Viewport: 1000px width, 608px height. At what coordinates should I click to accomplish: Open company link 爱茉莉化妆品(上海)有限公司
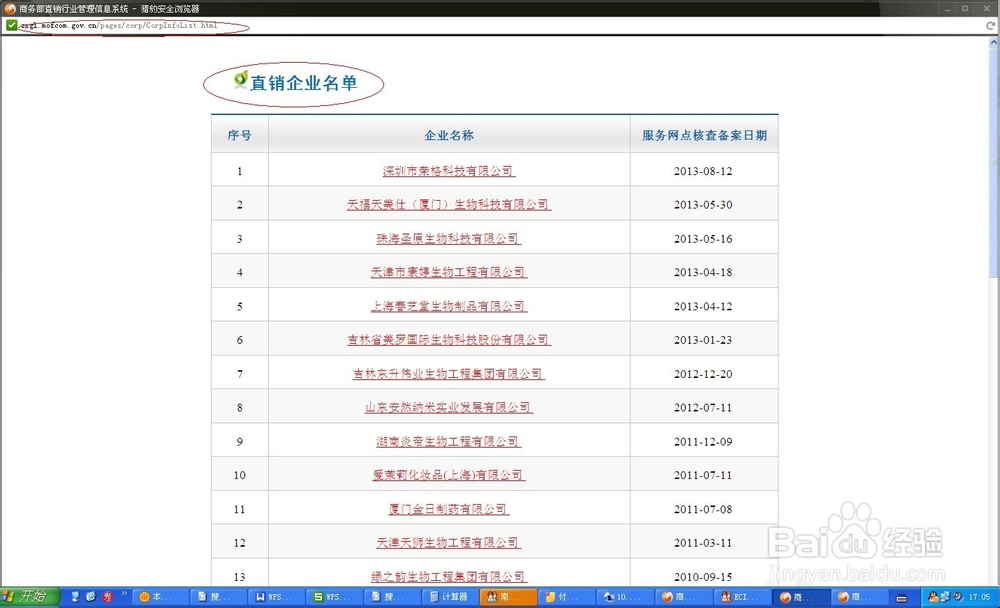449,475
